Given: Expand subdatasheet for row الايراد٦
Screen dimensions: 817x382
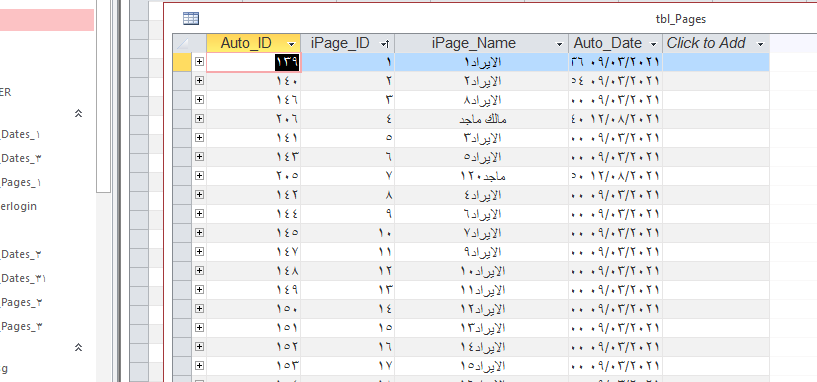Looking at the screenshot, I should tap(199, 214).
